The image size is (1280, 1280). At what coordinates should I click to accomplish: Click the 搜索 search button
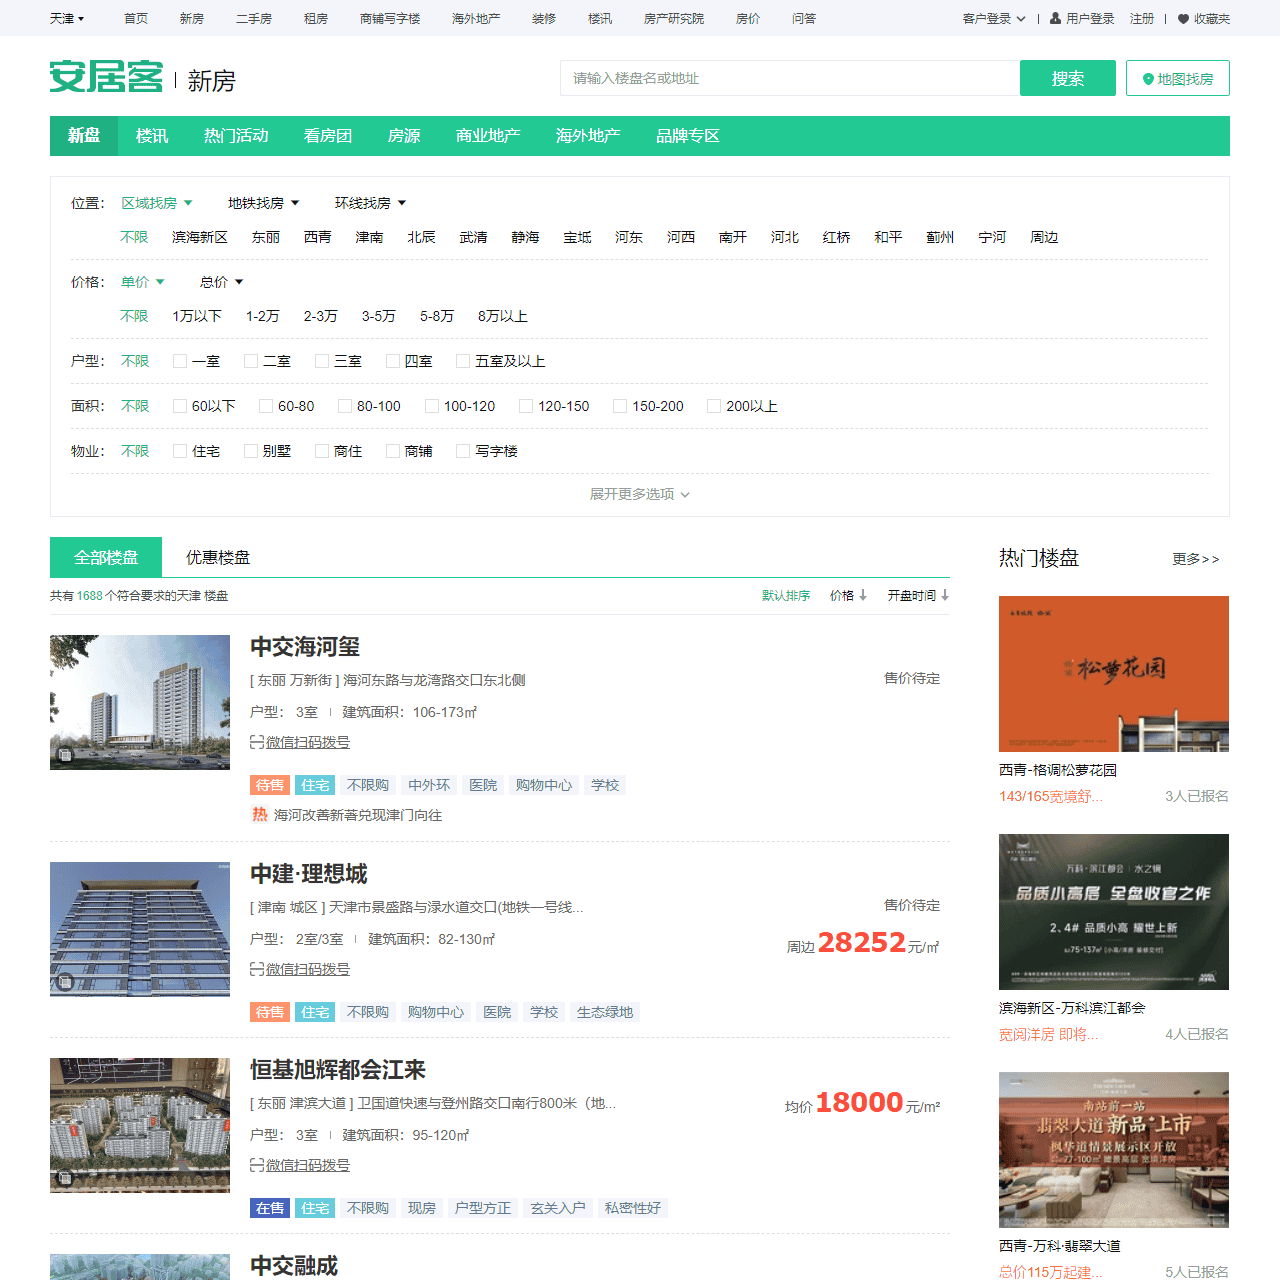click(x=1068, y=78)
